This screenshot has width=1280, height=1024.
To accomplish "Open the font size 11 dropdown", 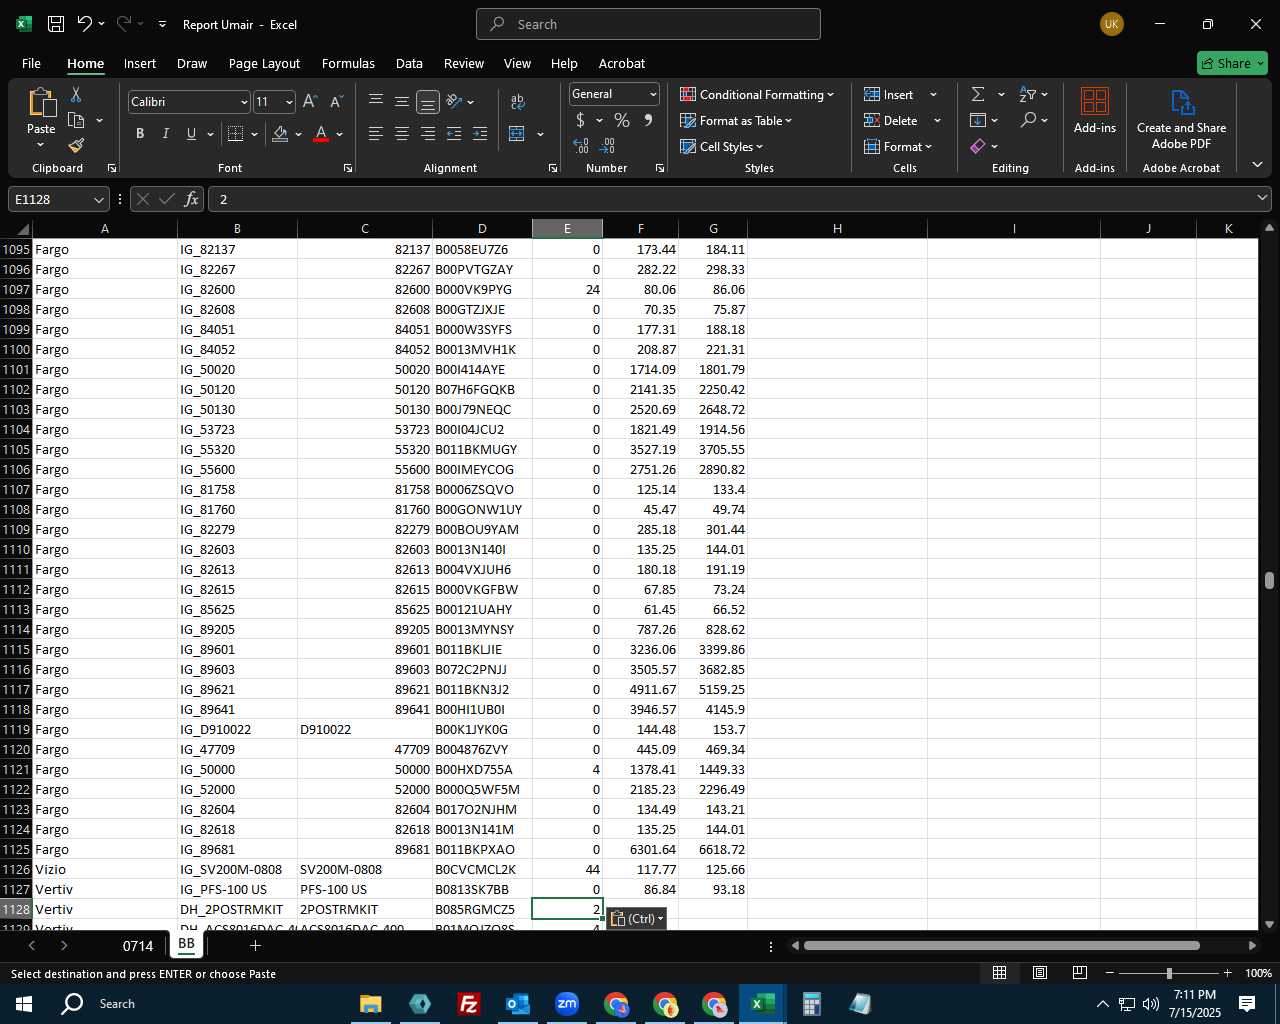I will coord(289,102).
